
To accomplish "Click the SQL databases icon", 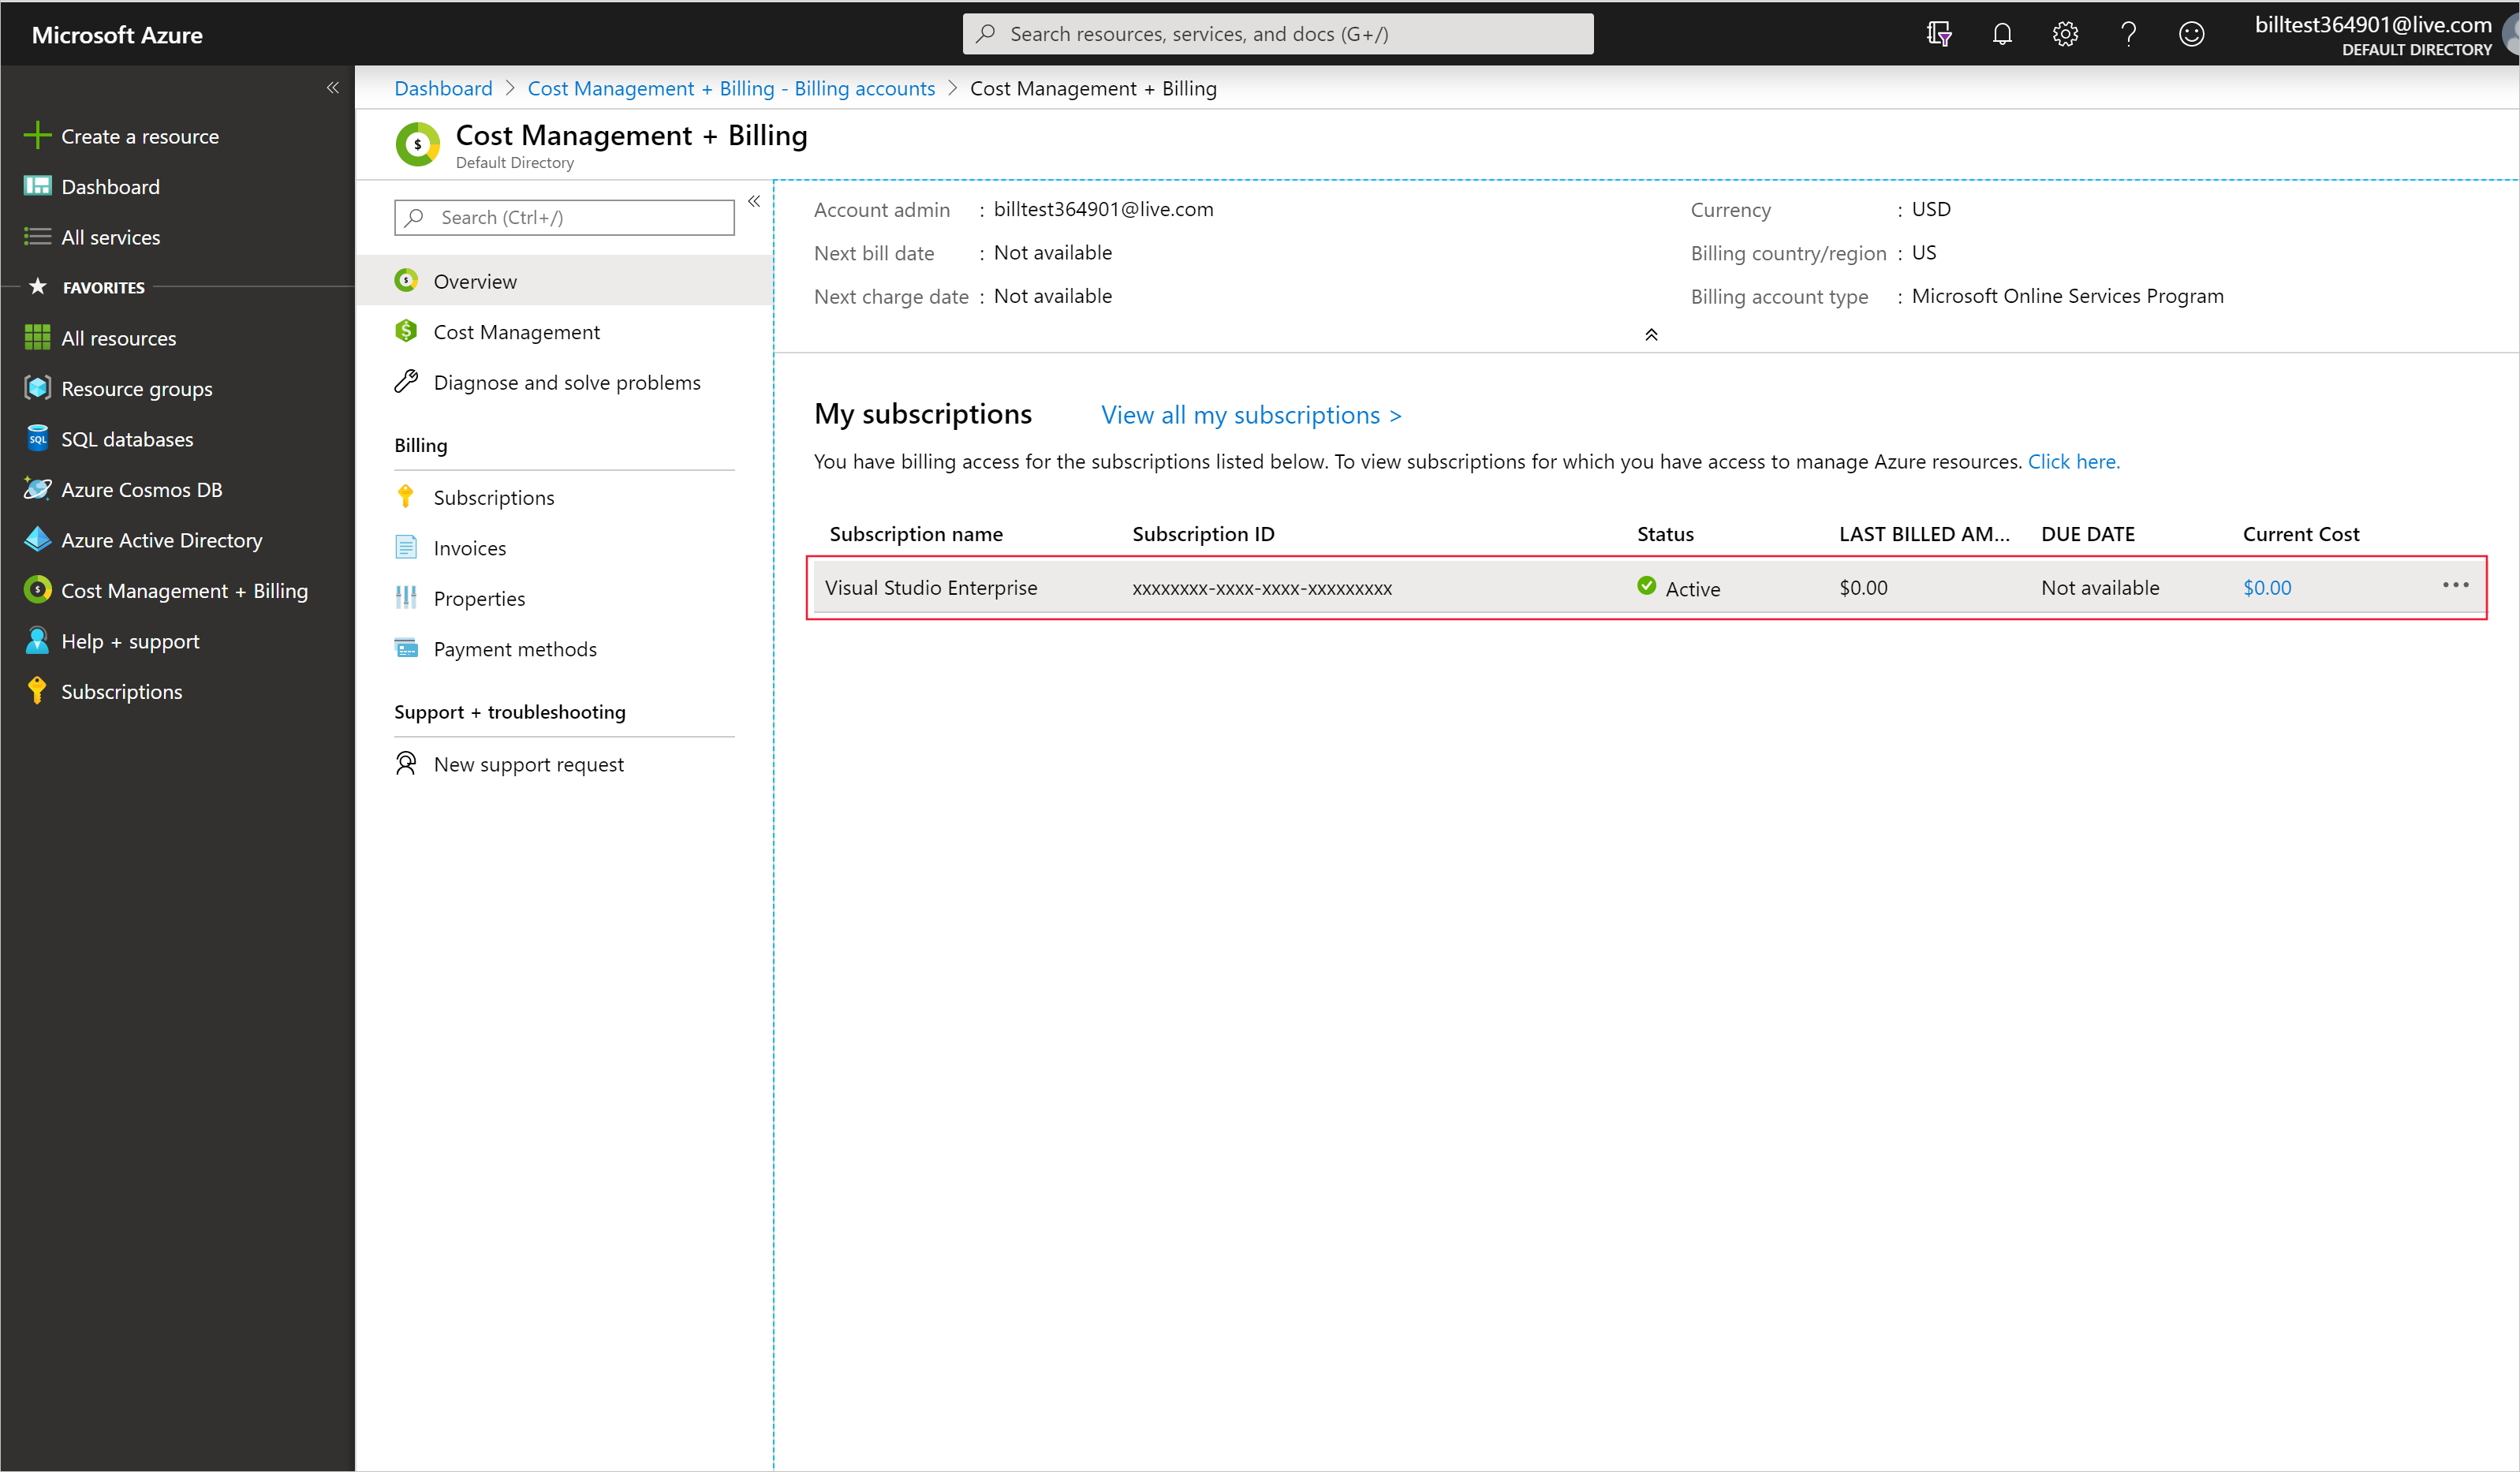I will [x=37, y=439].
